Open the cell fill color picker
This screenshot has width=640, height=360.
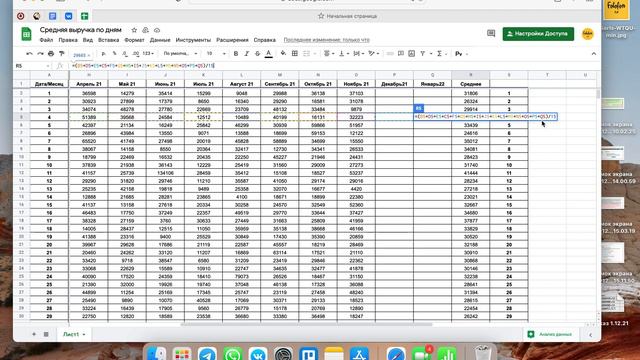tap(283, 53)
